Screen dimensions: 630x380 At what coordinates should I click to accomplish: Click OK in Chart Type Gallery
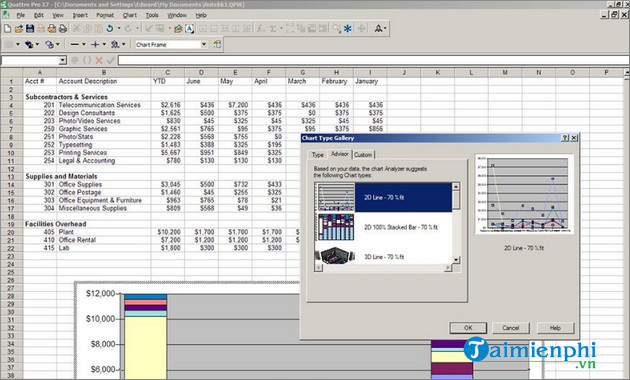click(x=468, y=328)
